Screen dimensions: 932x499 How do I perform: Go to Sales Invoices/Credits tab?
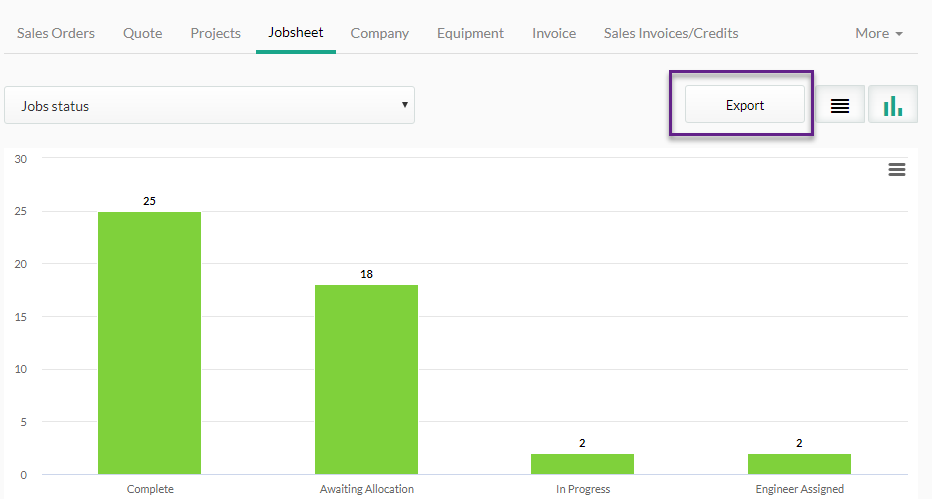click(671, 33)
